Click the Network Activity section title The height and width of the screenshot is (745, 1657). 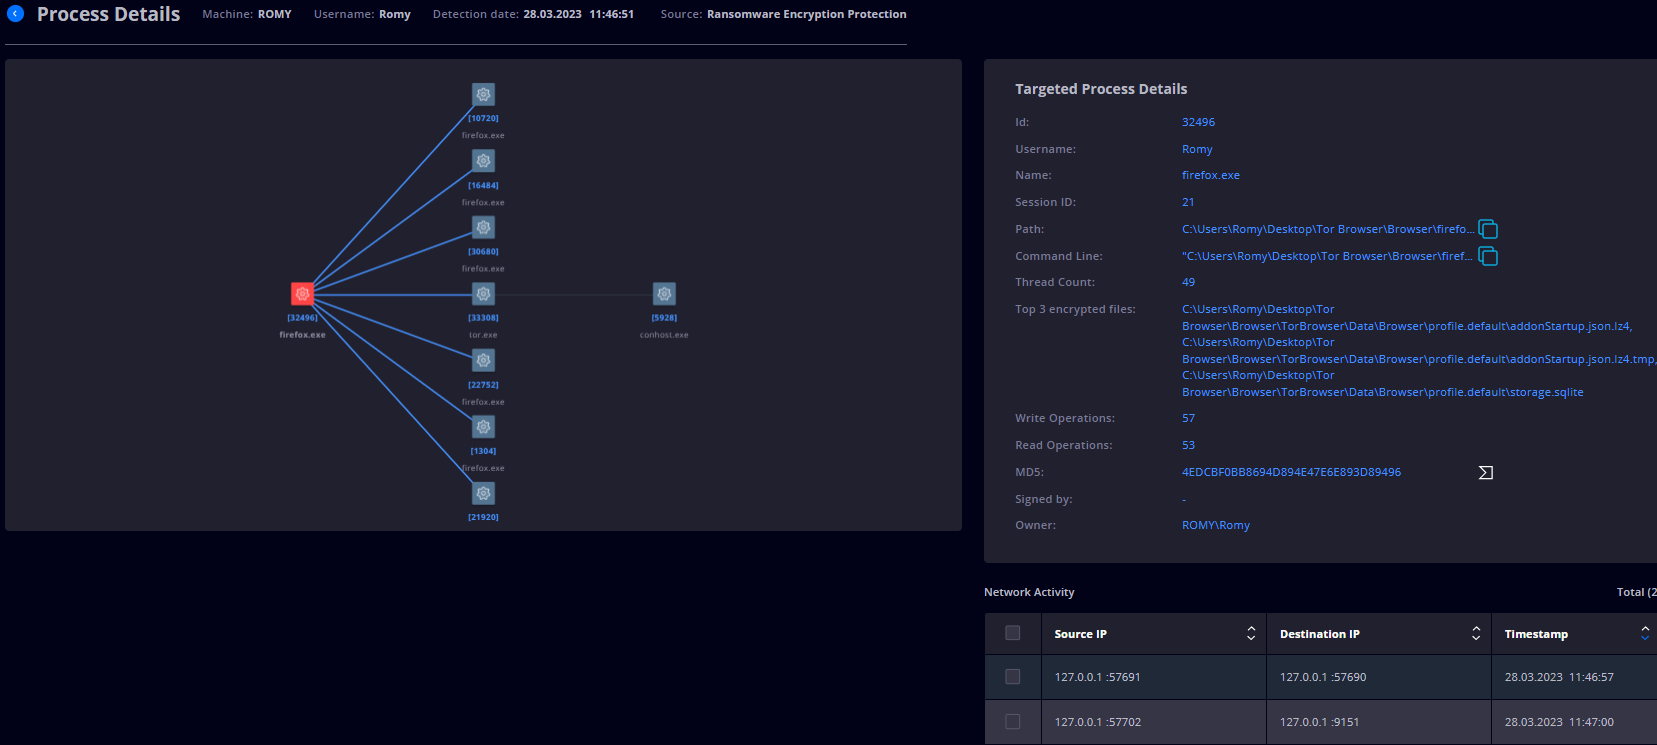coord(1029,592)
